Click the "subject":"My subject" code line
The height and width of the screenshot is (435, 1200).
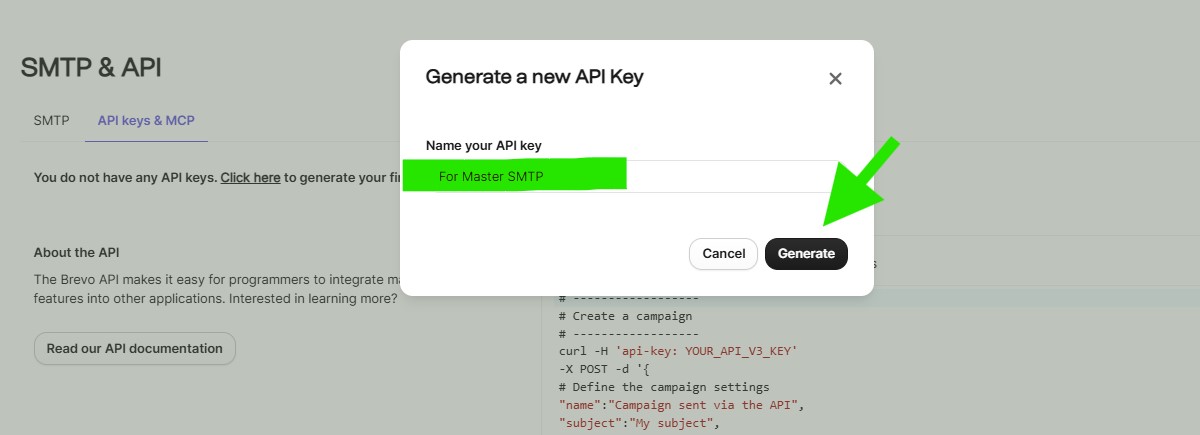coord(639,423)
